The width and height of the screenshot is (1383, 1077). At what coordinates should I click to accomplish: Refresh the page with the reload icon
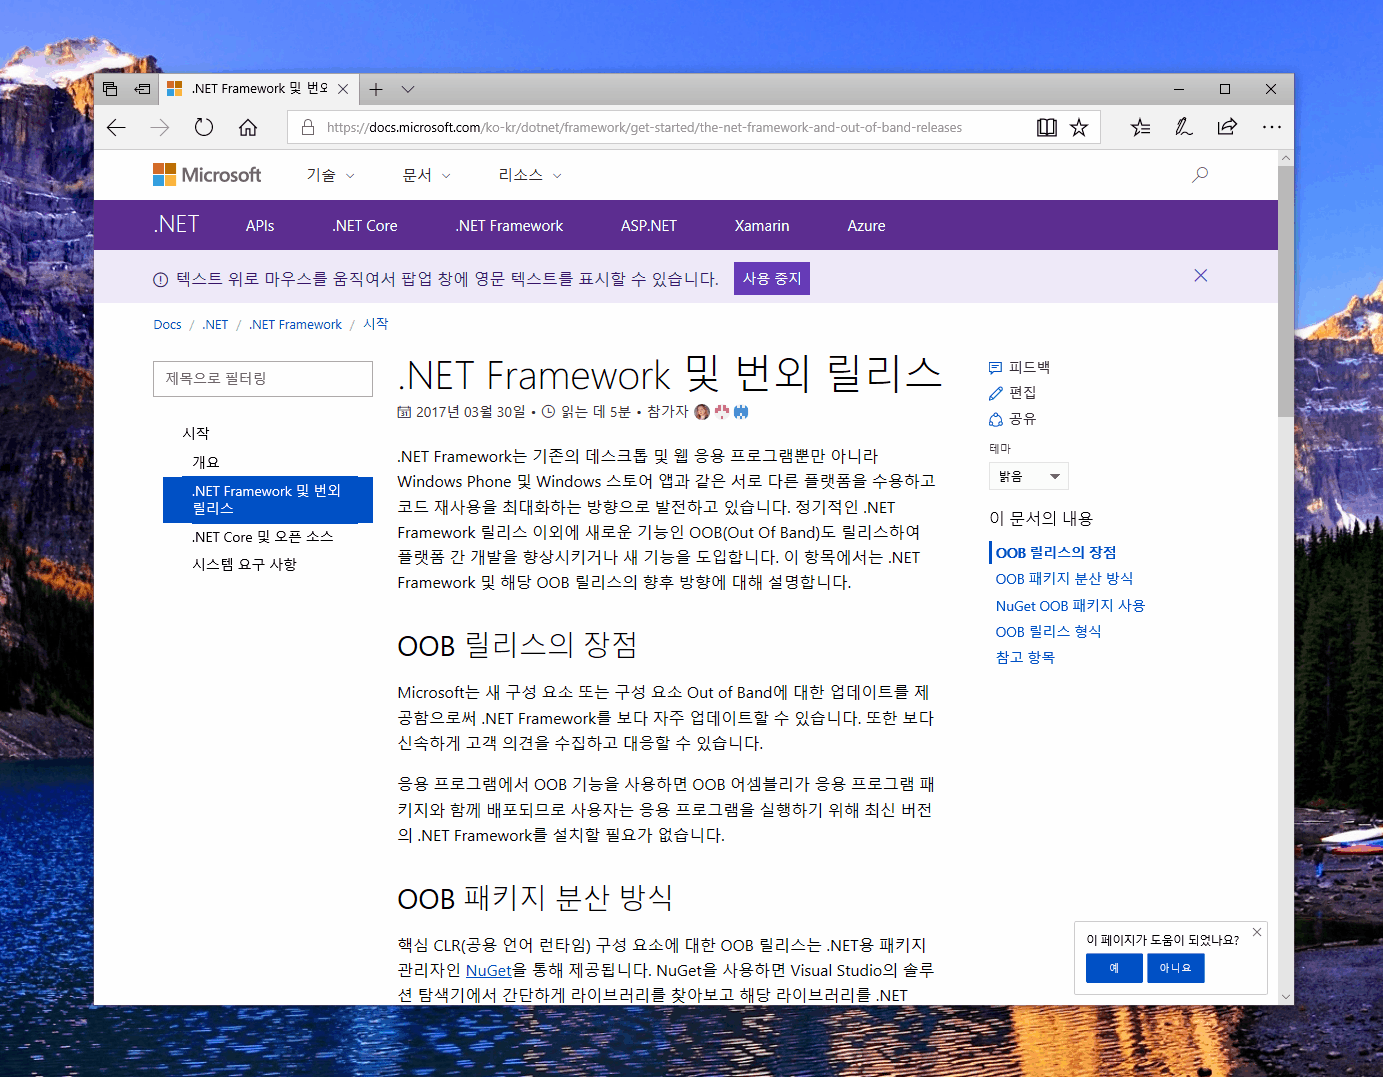click(203, 127)
